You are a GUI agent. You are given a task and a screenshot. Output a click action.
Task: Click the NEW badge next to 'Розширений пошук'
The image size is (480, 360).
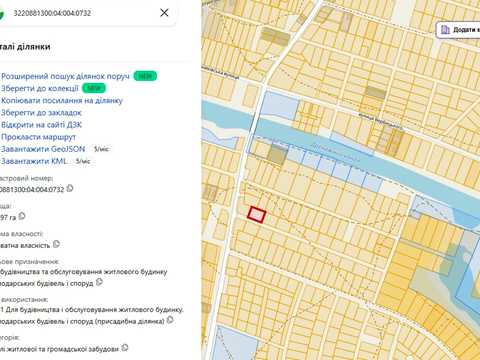(145, 76)
